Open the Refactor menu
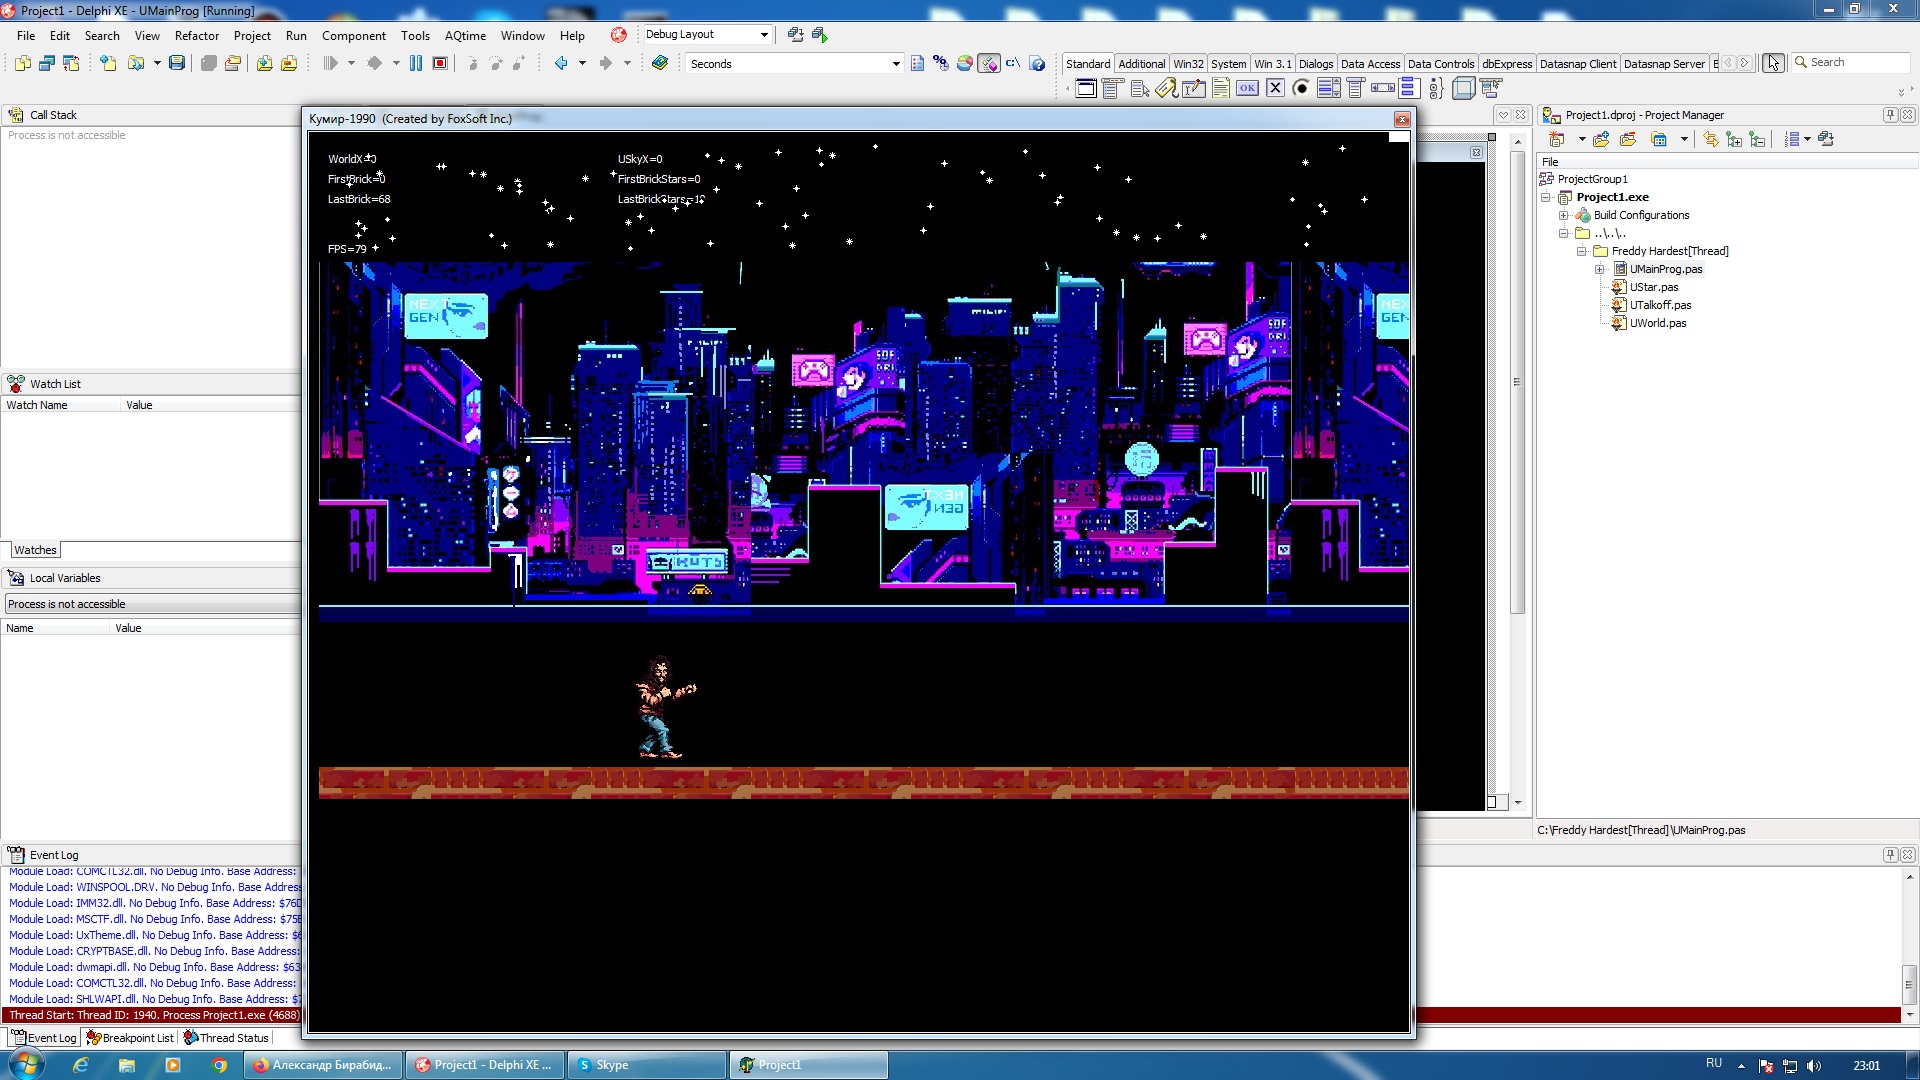Screen dimensions: 1920x1080 tap(196, 35)
